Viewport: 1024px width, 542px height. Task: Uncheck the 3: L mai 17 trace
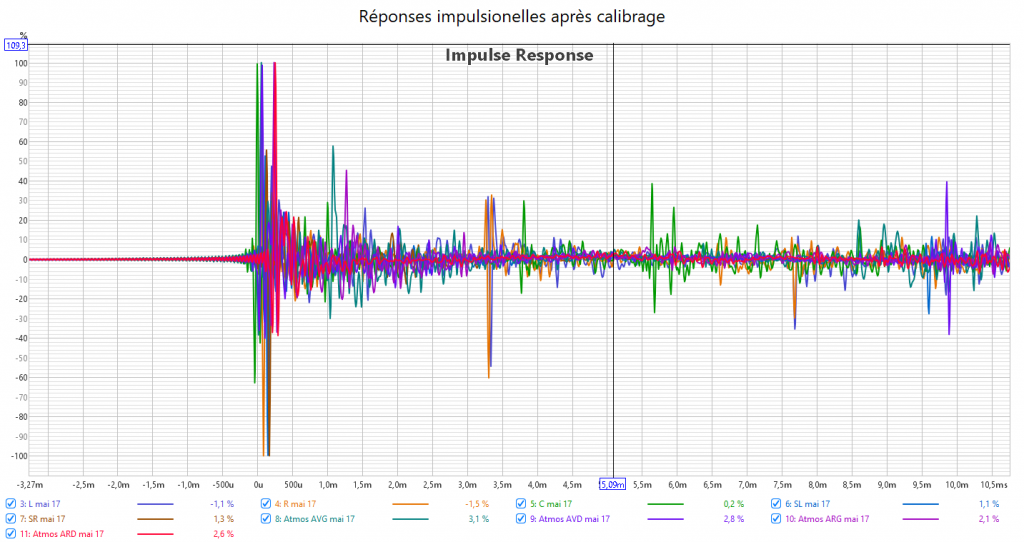[11, 504]
